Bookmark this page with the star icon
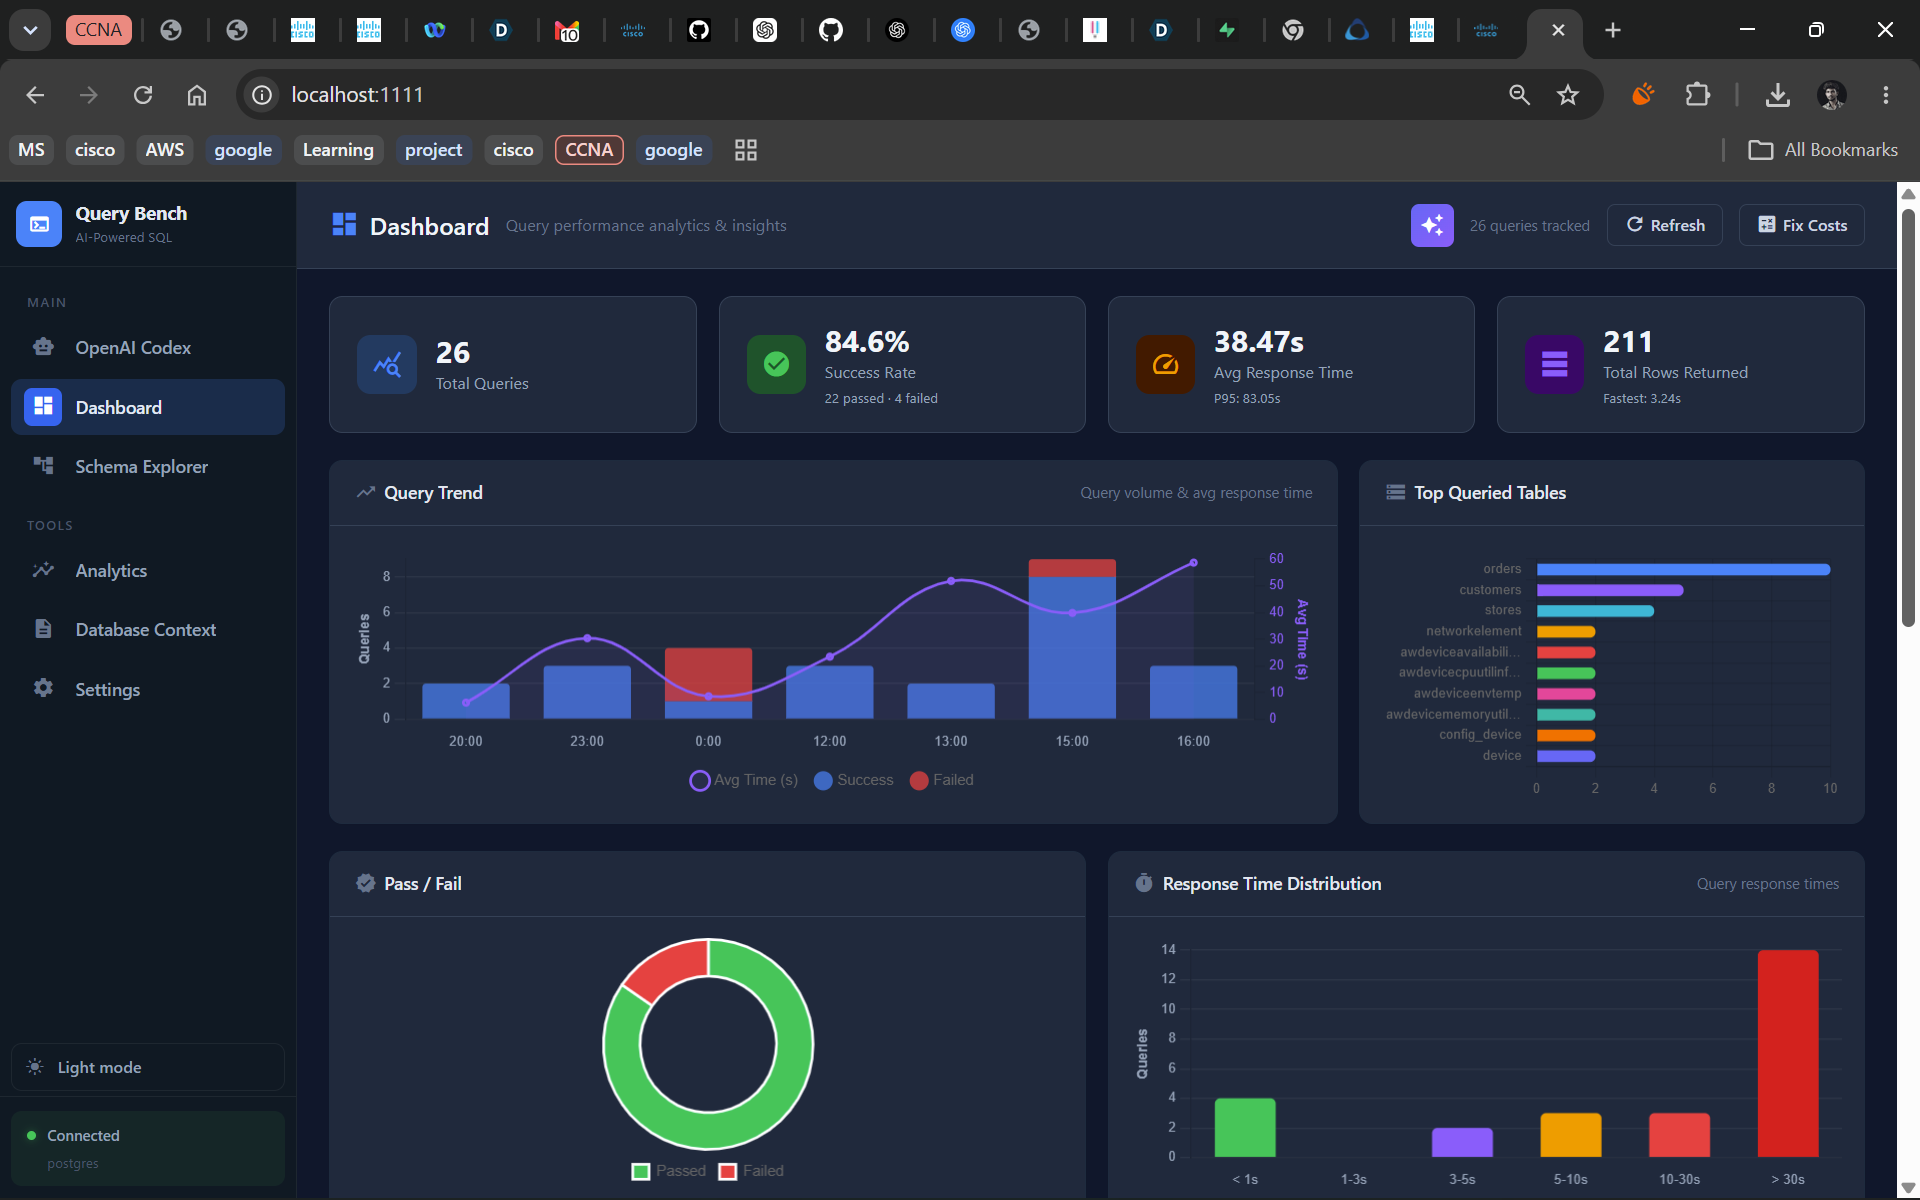Screen dimensions: 1920x1200 click(x=1567, y=95)
